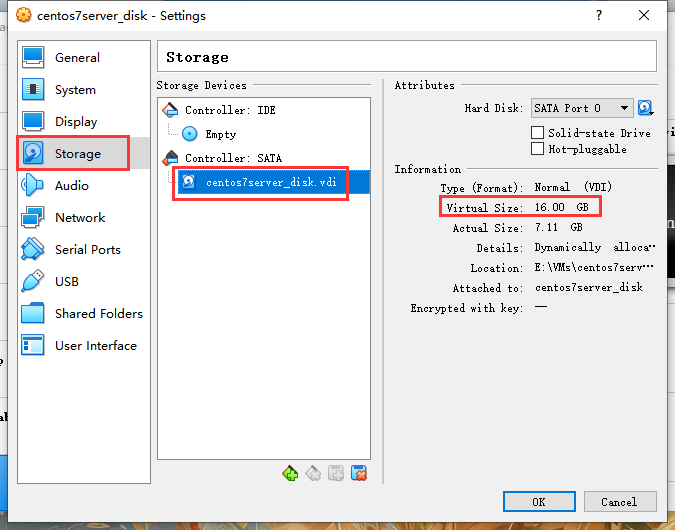Select the Storage settings category
The width and height of the screenshot is (675, 530).
point(84,153)
